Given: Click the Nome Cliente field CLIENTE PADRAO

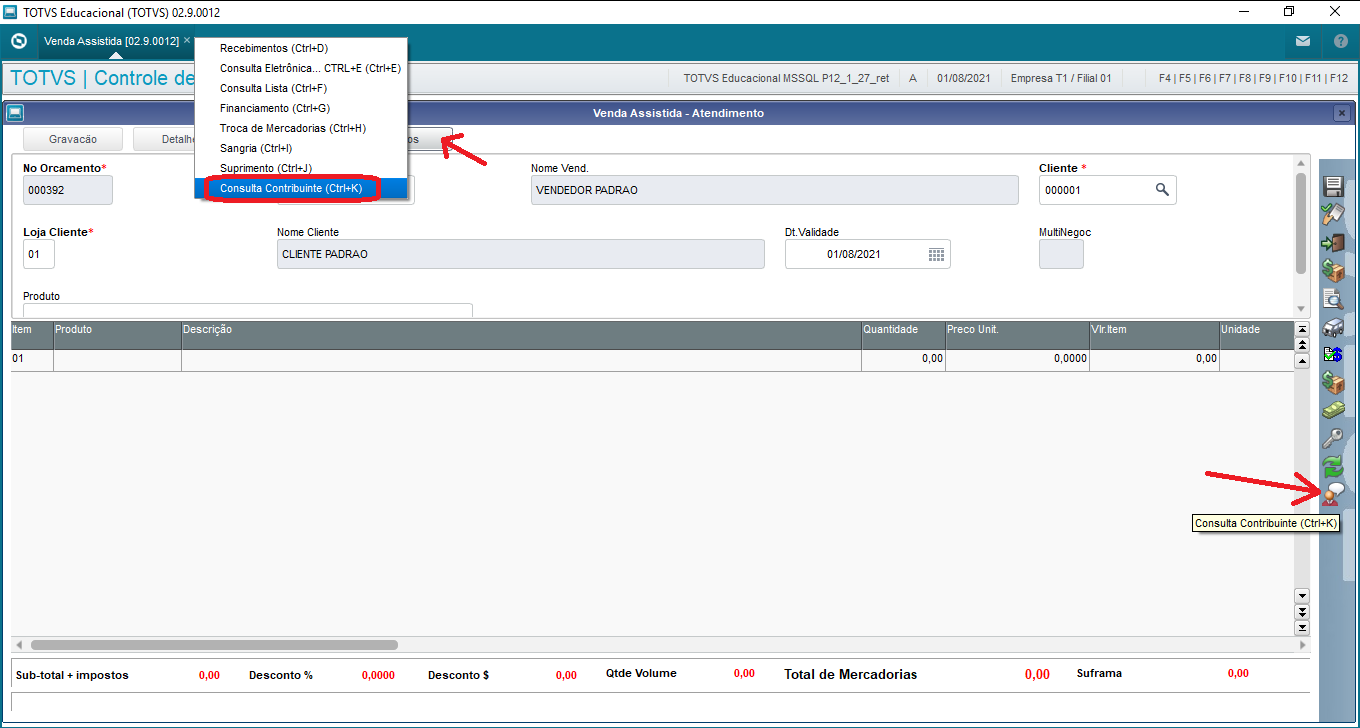Looking at the screenshot, I should [520, 254].
